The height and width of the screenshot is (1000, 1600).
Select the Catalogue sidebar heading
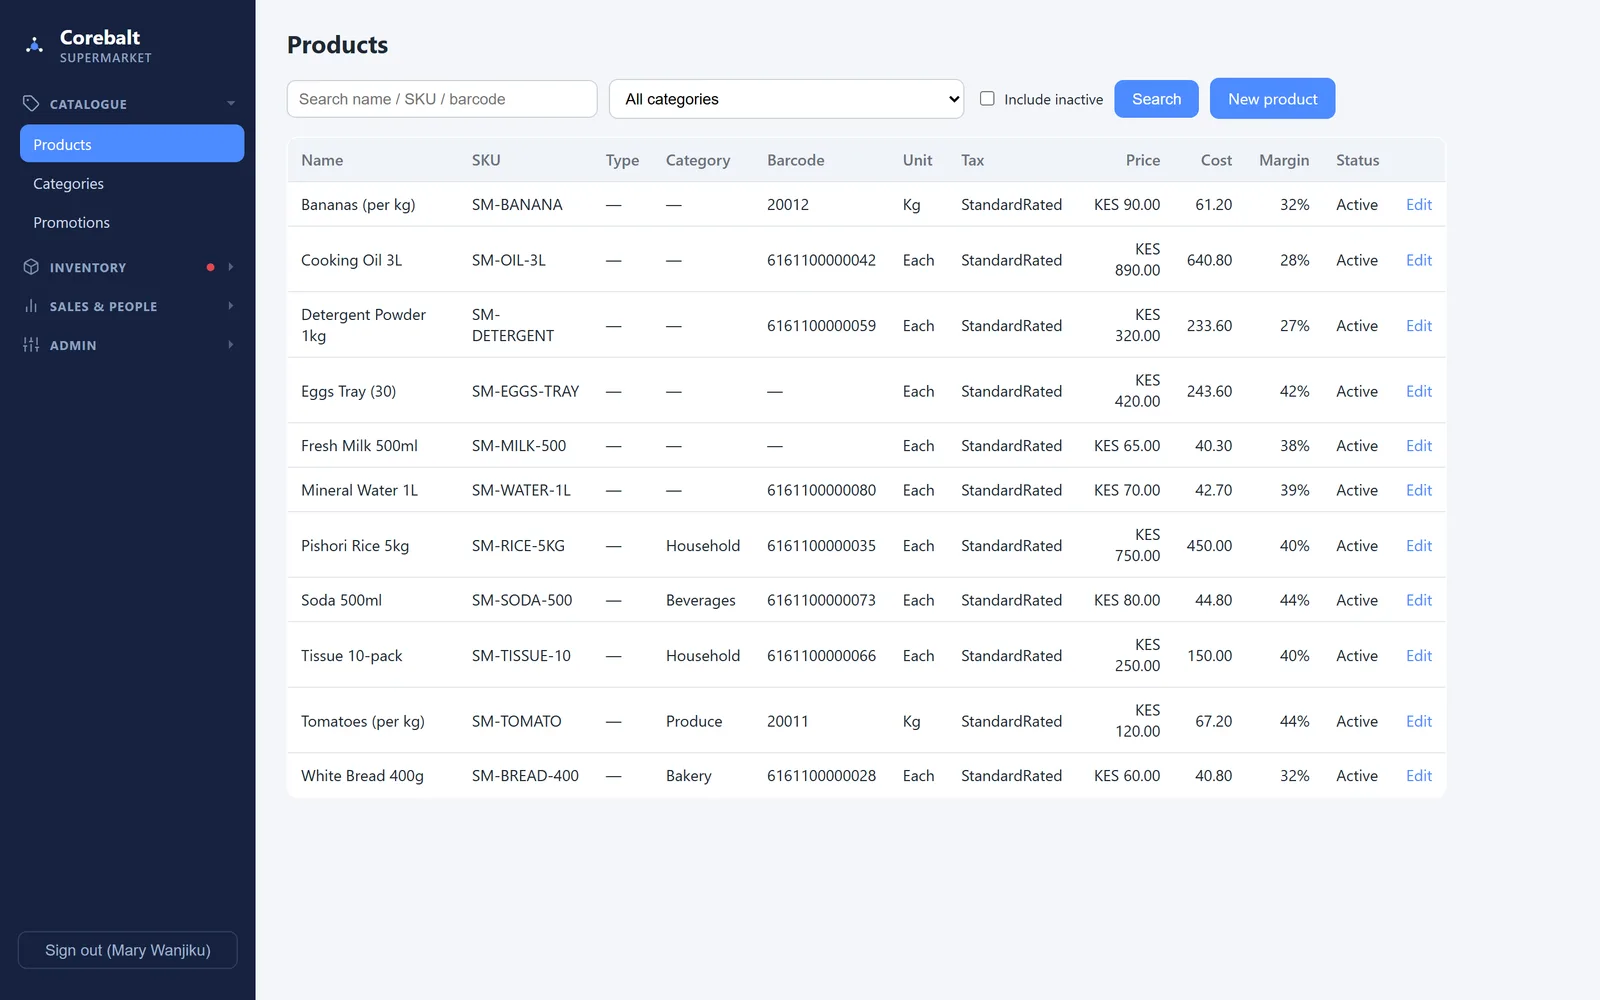88,104
